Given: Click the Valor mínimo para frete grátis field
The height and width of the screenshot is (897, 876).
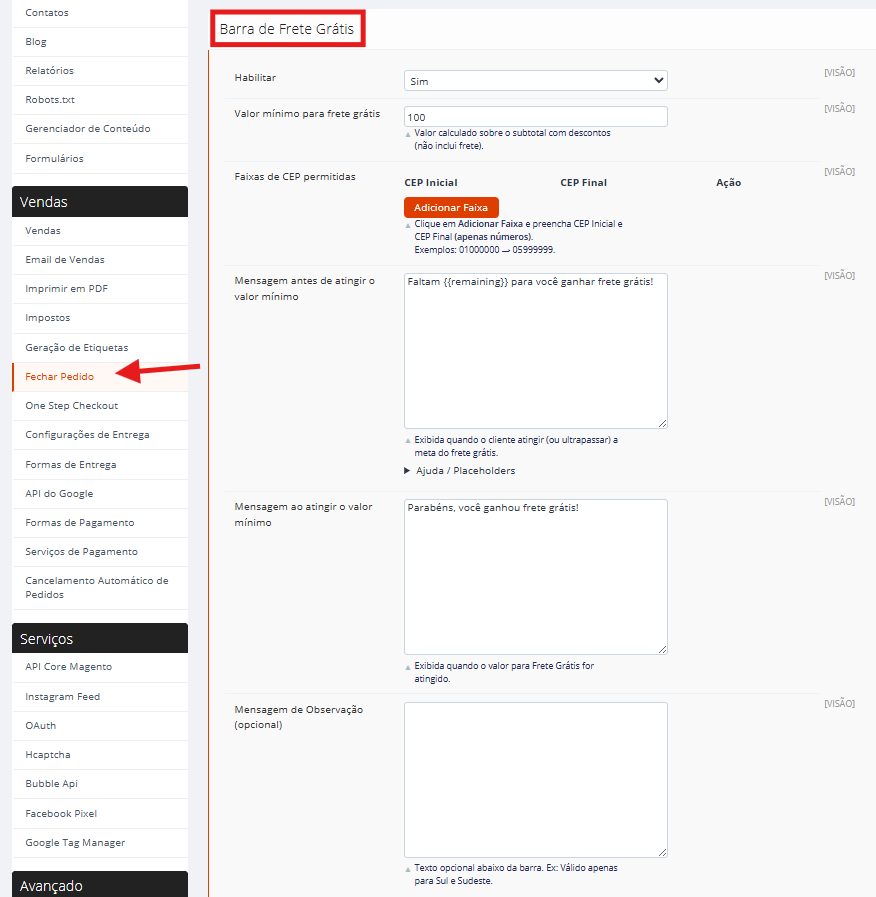Looking at the screenshot, I should click(535, 117).
